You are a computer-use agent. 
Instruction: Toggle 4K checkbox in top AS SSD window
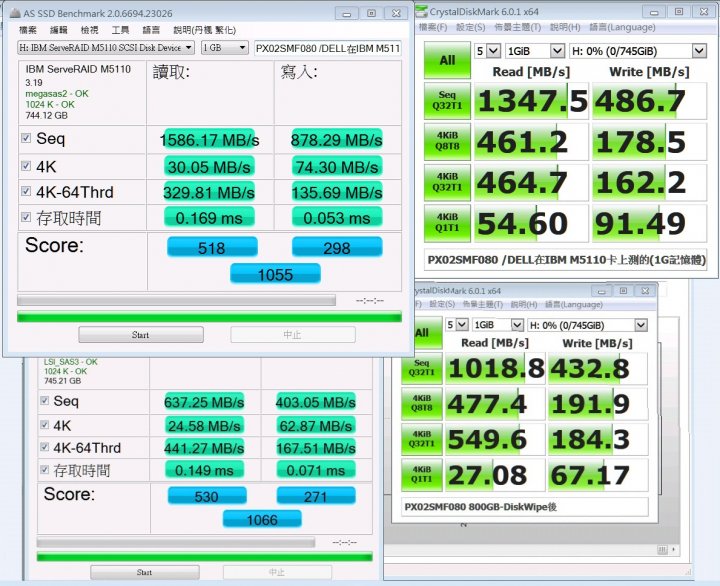coord(26,166)
